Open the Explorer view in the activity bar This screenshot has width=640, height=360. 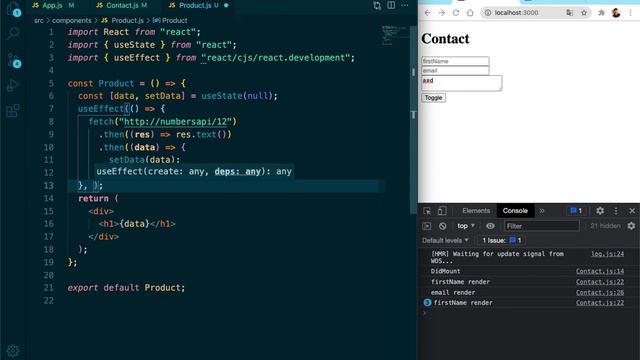(x=13, y=8)
